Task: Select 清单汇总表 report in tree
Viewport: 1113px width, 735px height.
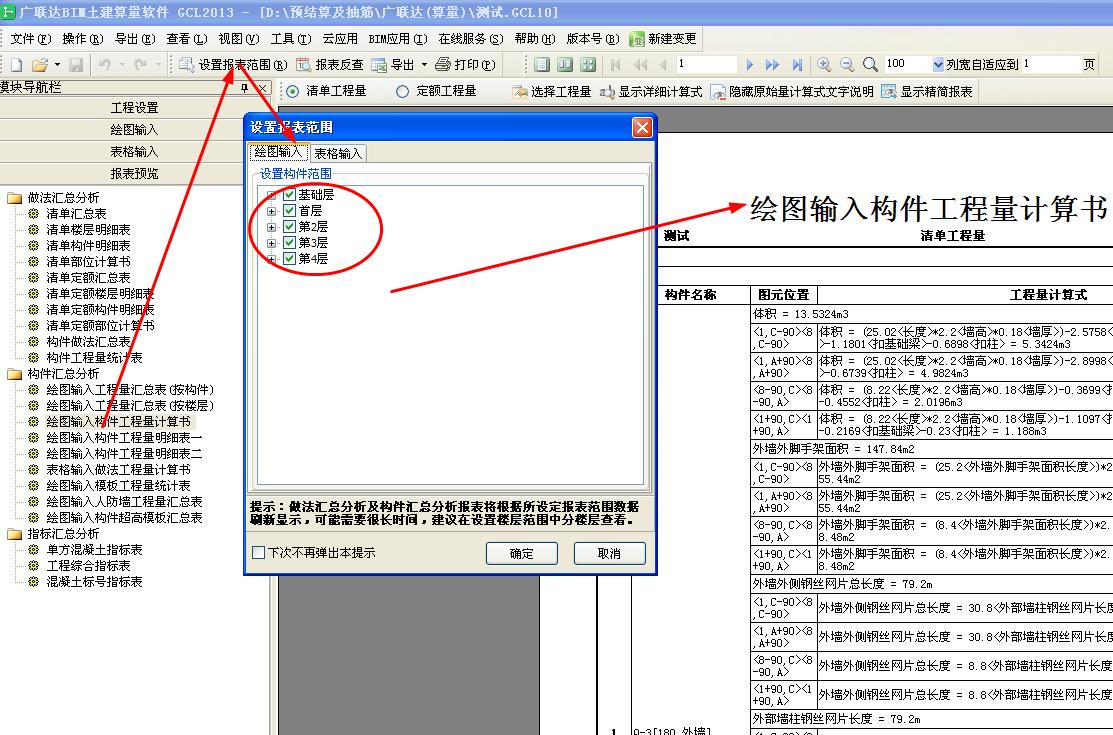Action: click(76, 214)
